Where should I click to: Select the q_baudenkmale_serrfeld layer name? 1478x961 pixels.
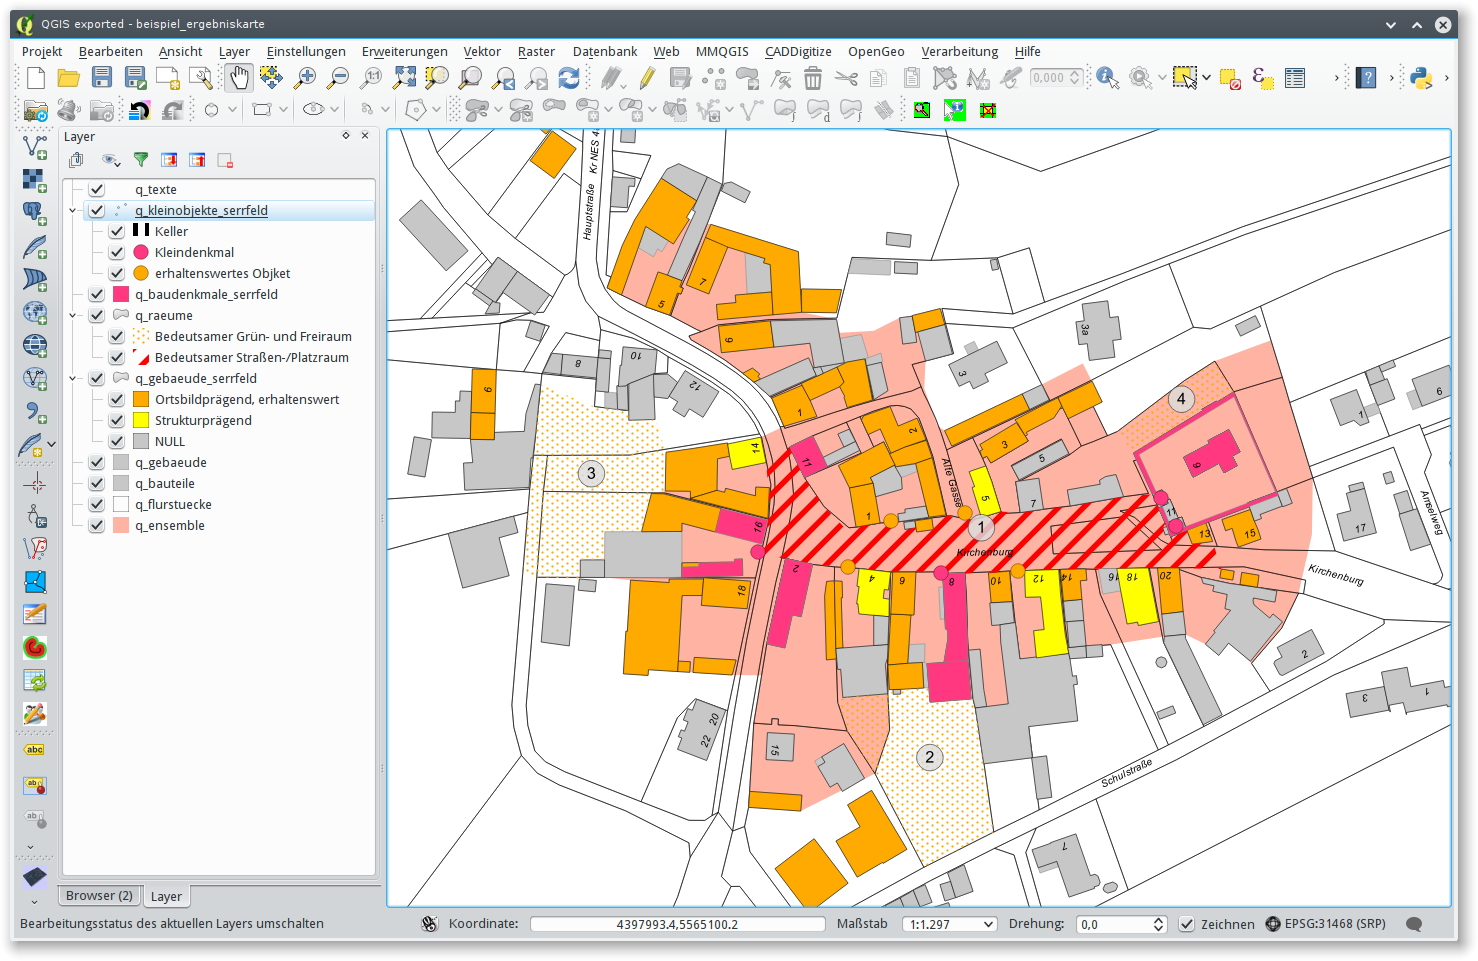[x=206, y=294]
